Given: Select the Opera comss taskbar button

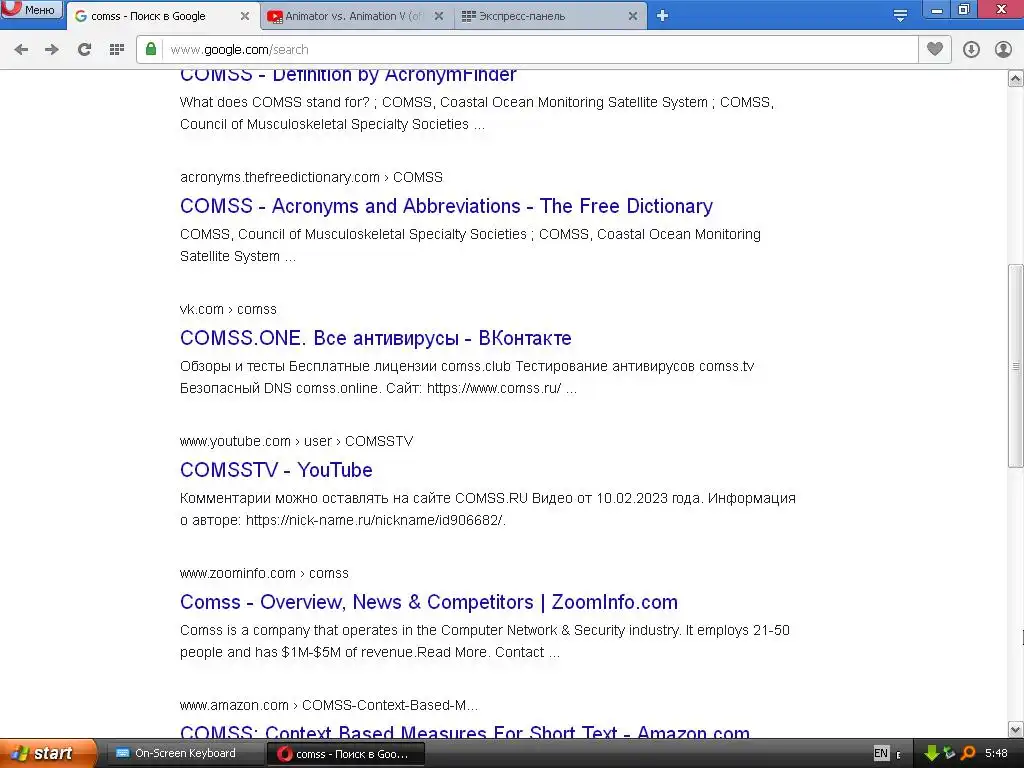Looking at the screenshot, I should (x=346, y=754).
